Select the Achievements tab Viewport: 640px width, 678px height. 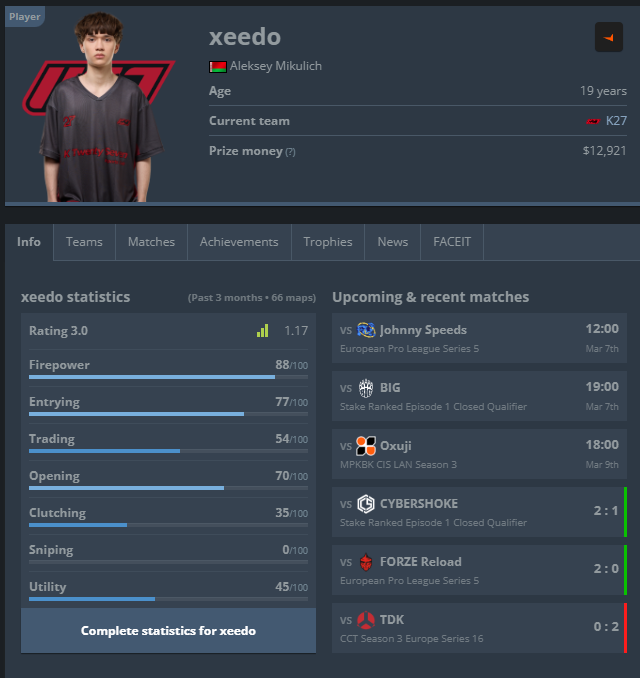click(x=239, y=242)
